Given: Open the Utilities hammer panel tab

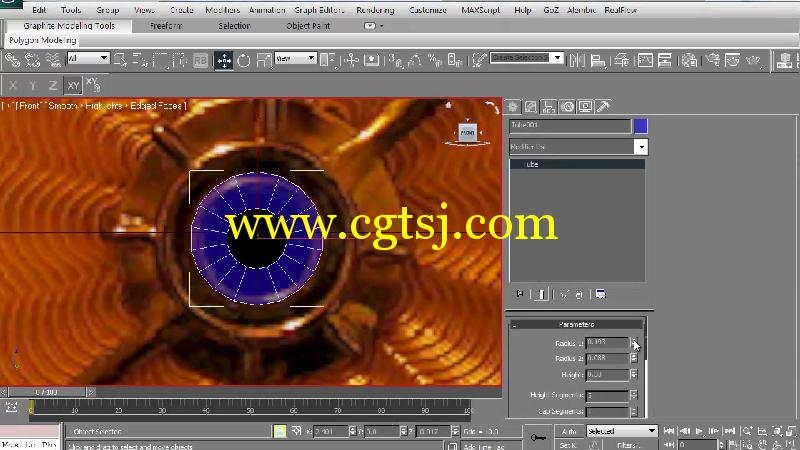Looking at the screenshot, I should point(604,106).
